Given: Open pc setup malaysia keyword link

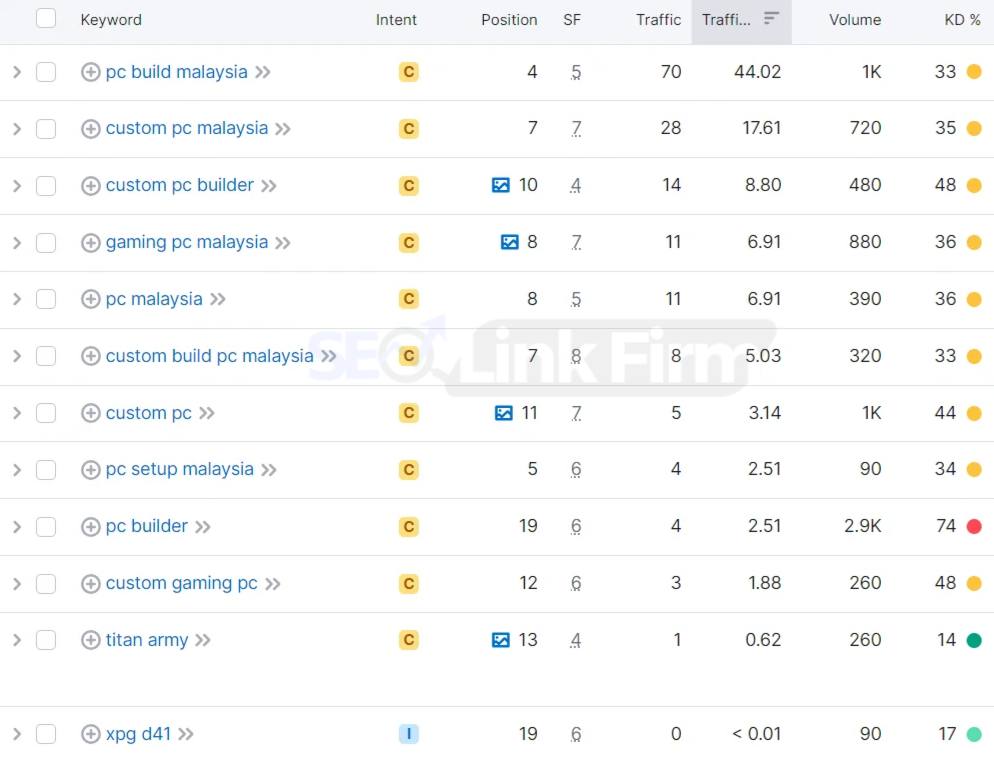Looking at the screenshot, I should [x=179, y=469].
